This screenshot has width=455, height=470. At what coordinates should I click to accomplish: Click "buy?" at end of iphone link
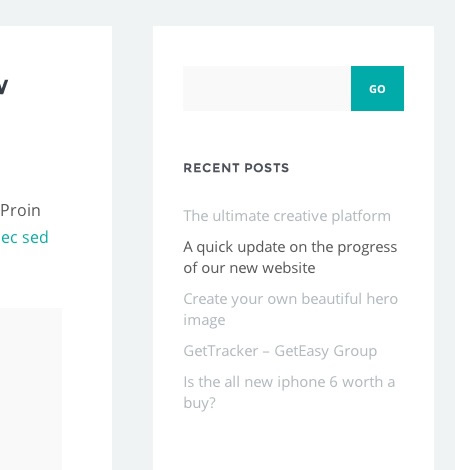(199, 403)
